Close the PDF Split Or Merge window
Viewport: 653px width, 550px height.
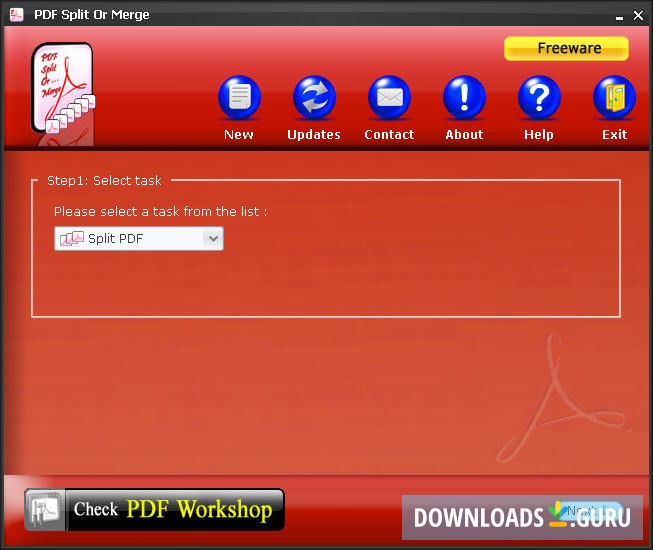pyautogui.click(x=638, y=16)
